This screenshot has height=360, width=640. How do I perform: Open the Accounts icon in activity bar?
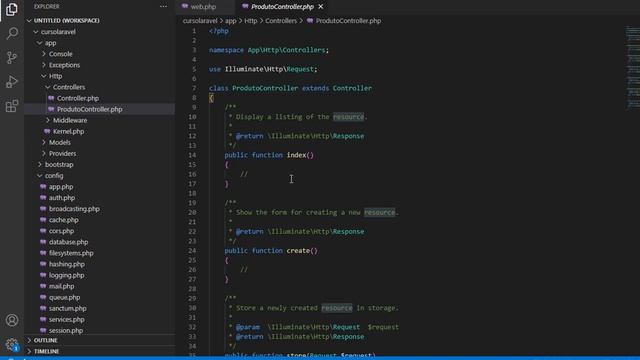(12, 320)
